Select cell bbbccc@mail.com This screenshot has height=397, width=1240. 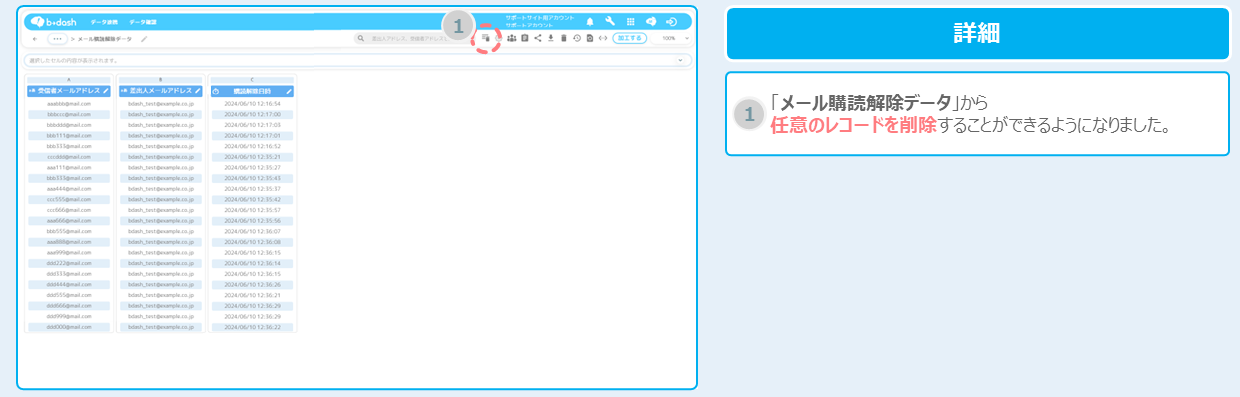(69, 114)
